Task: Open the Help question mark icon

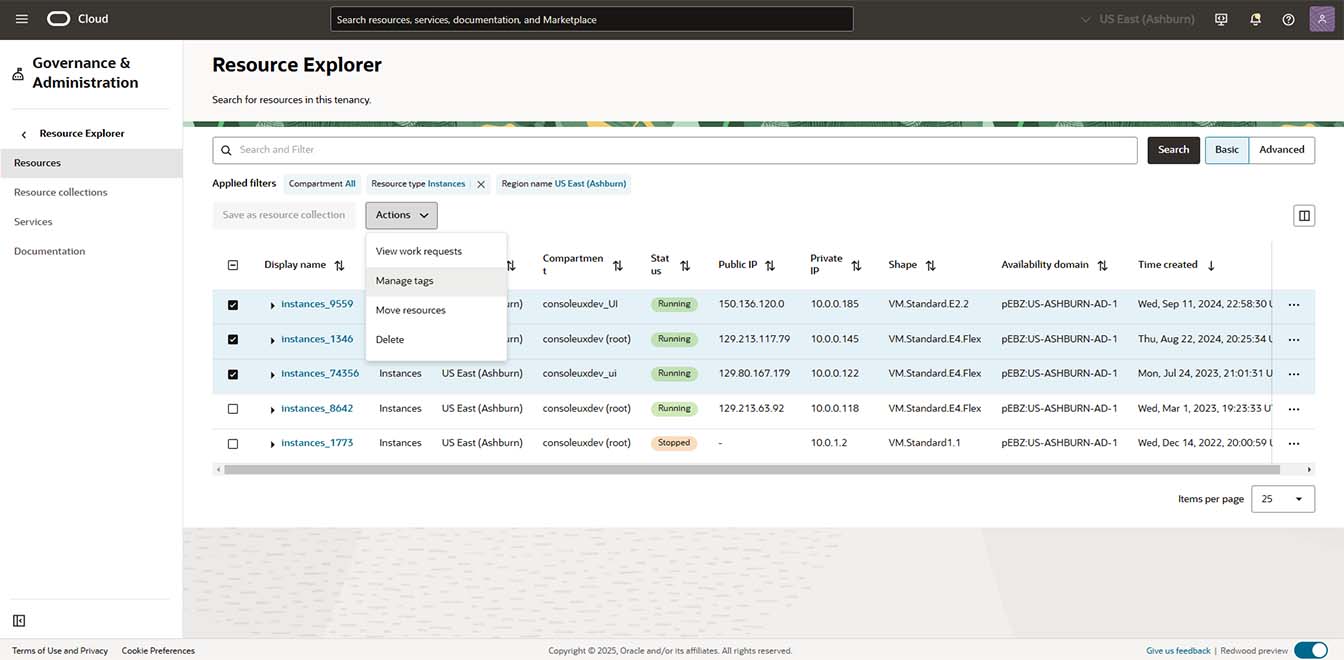Action: pos(1288,18)
